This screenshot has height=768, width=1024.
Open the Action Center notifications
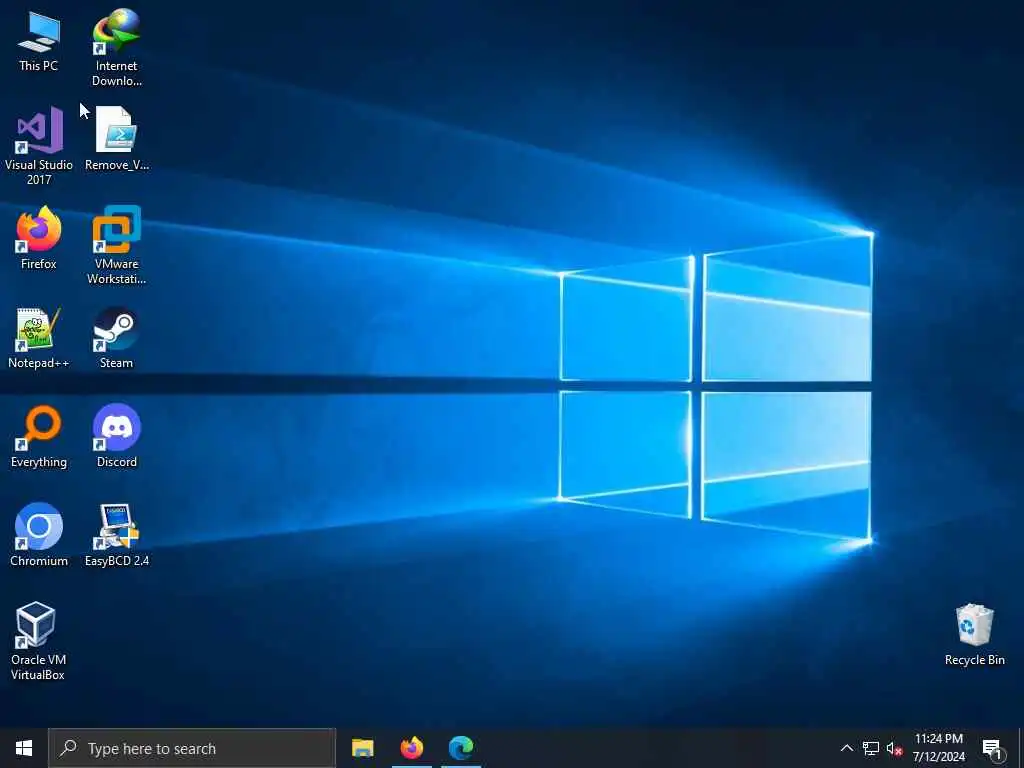(993, 748)
